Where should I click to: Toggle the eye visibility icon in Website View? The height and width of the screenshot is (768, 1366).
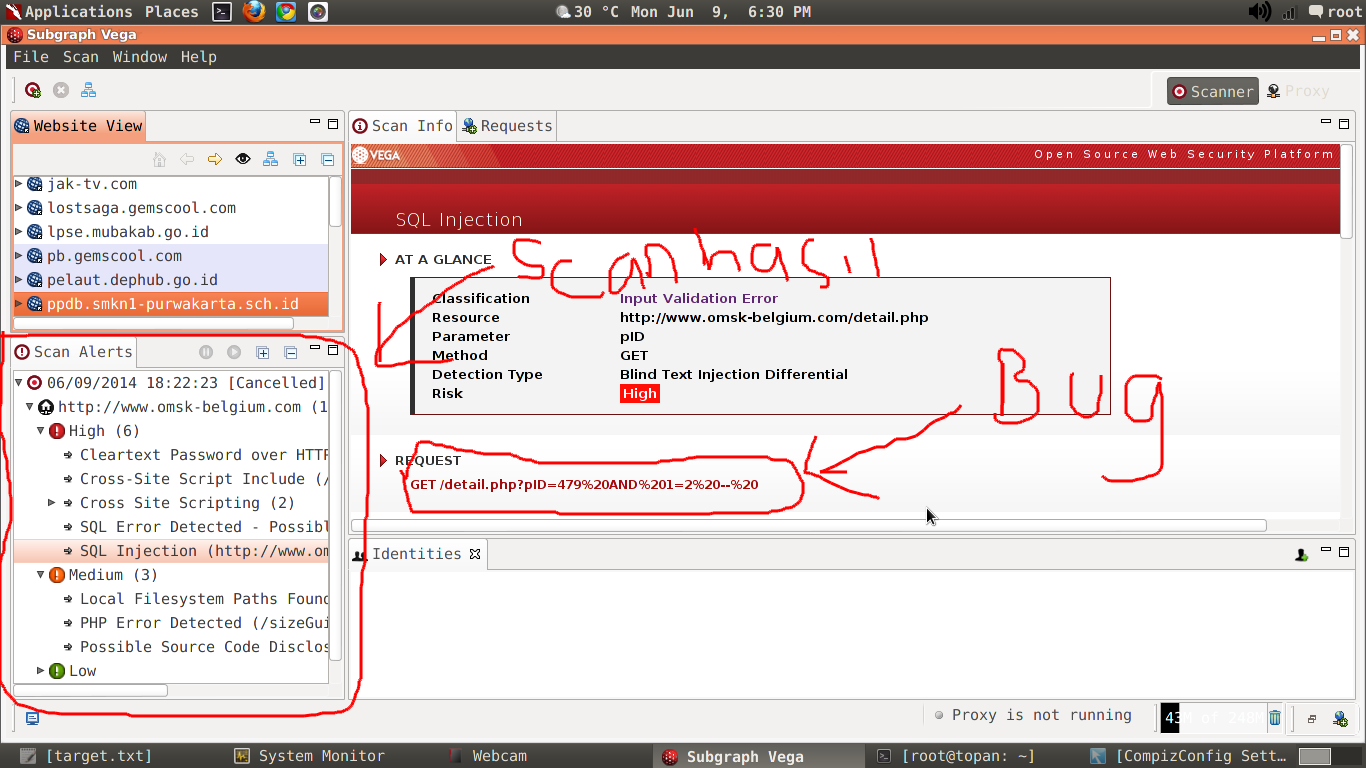[242, 159]
